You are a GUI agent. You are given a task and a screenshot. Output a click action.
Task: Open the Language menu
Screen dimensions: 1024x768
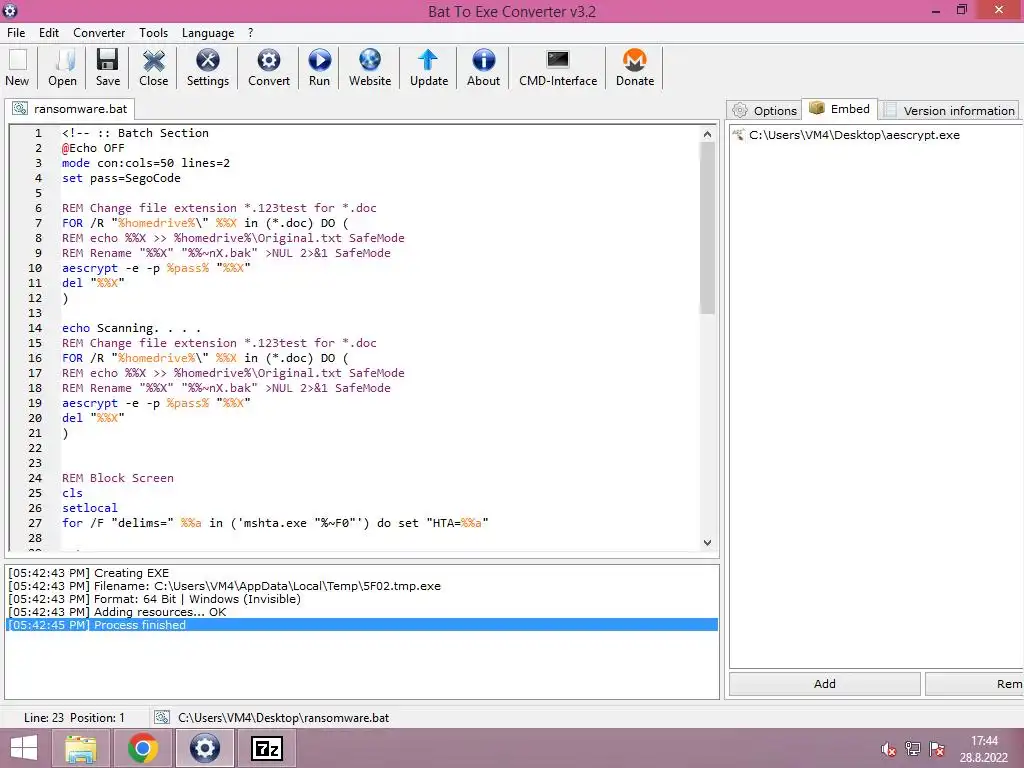(x=208, y=33)
